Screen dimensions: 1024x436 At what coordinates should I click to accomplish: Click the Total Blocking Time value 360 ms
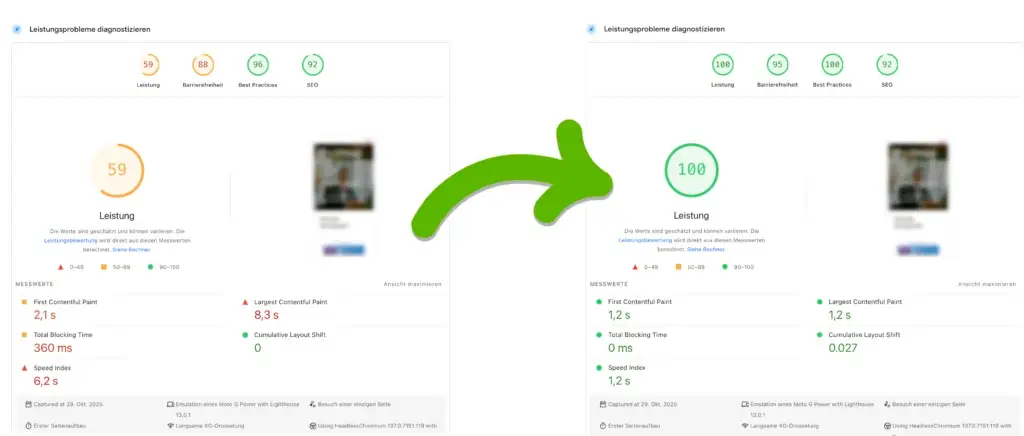53,349
